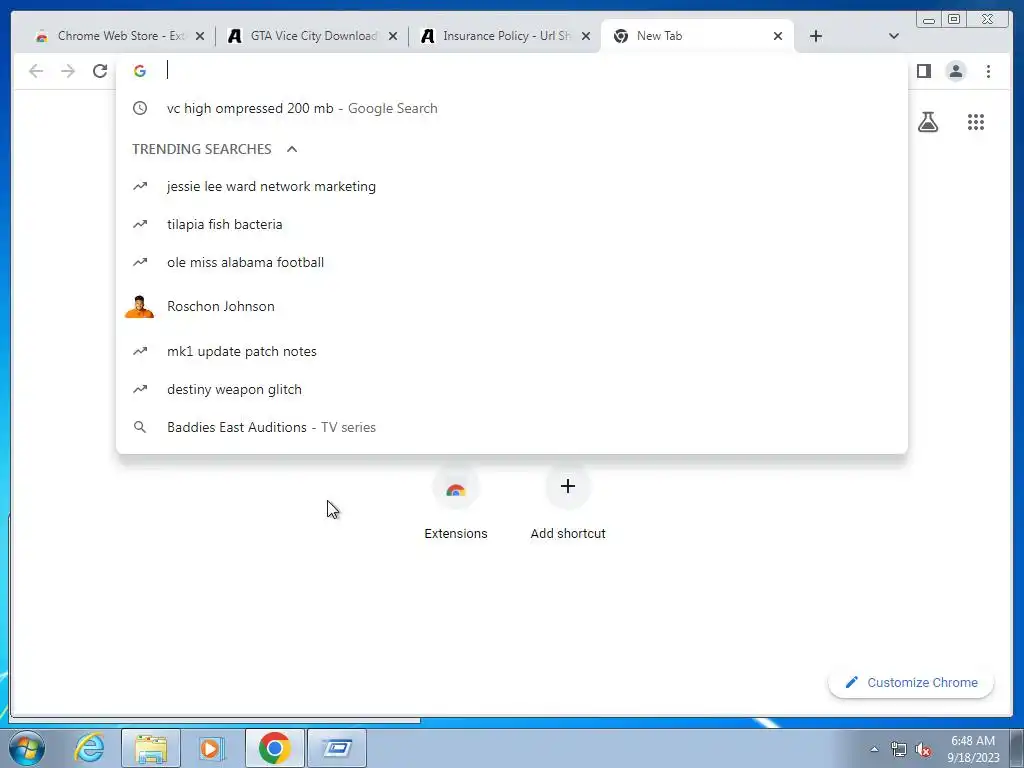Click the Roschon Johnson thumbnail photo
Screen dimensions: 1024x768
139,306
